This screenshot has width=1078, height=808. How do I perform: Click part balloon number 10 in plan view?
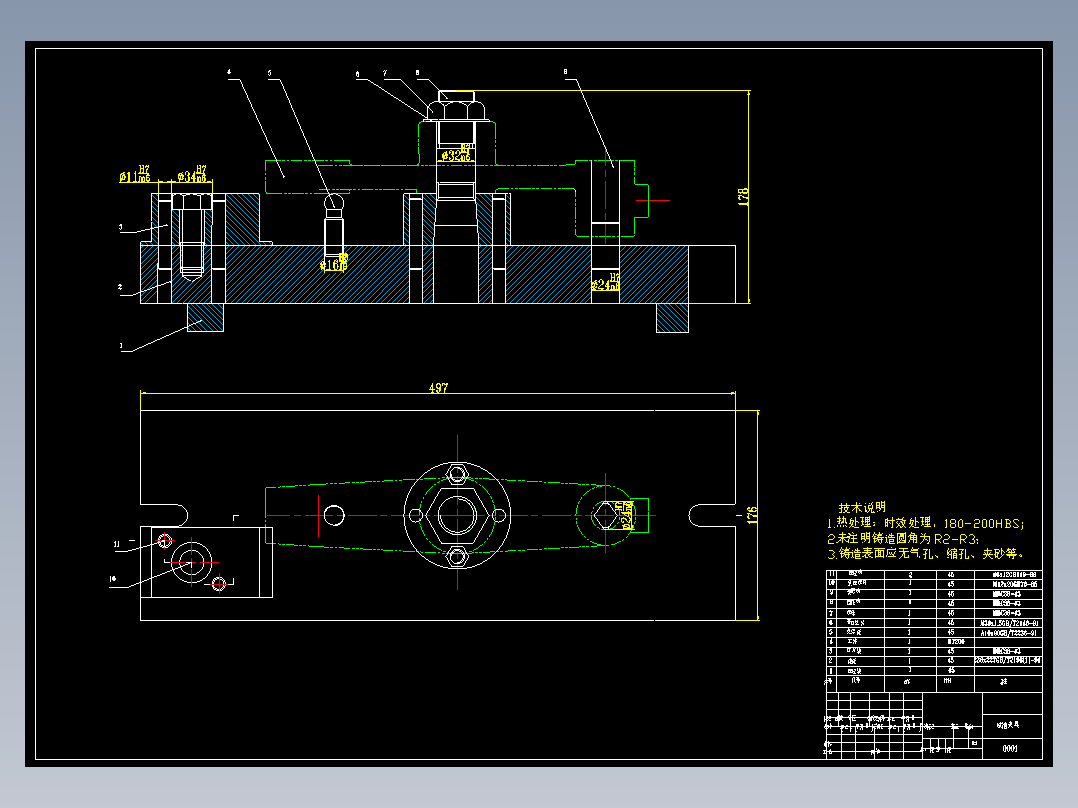pyautogui.click(x=113, y=579)
